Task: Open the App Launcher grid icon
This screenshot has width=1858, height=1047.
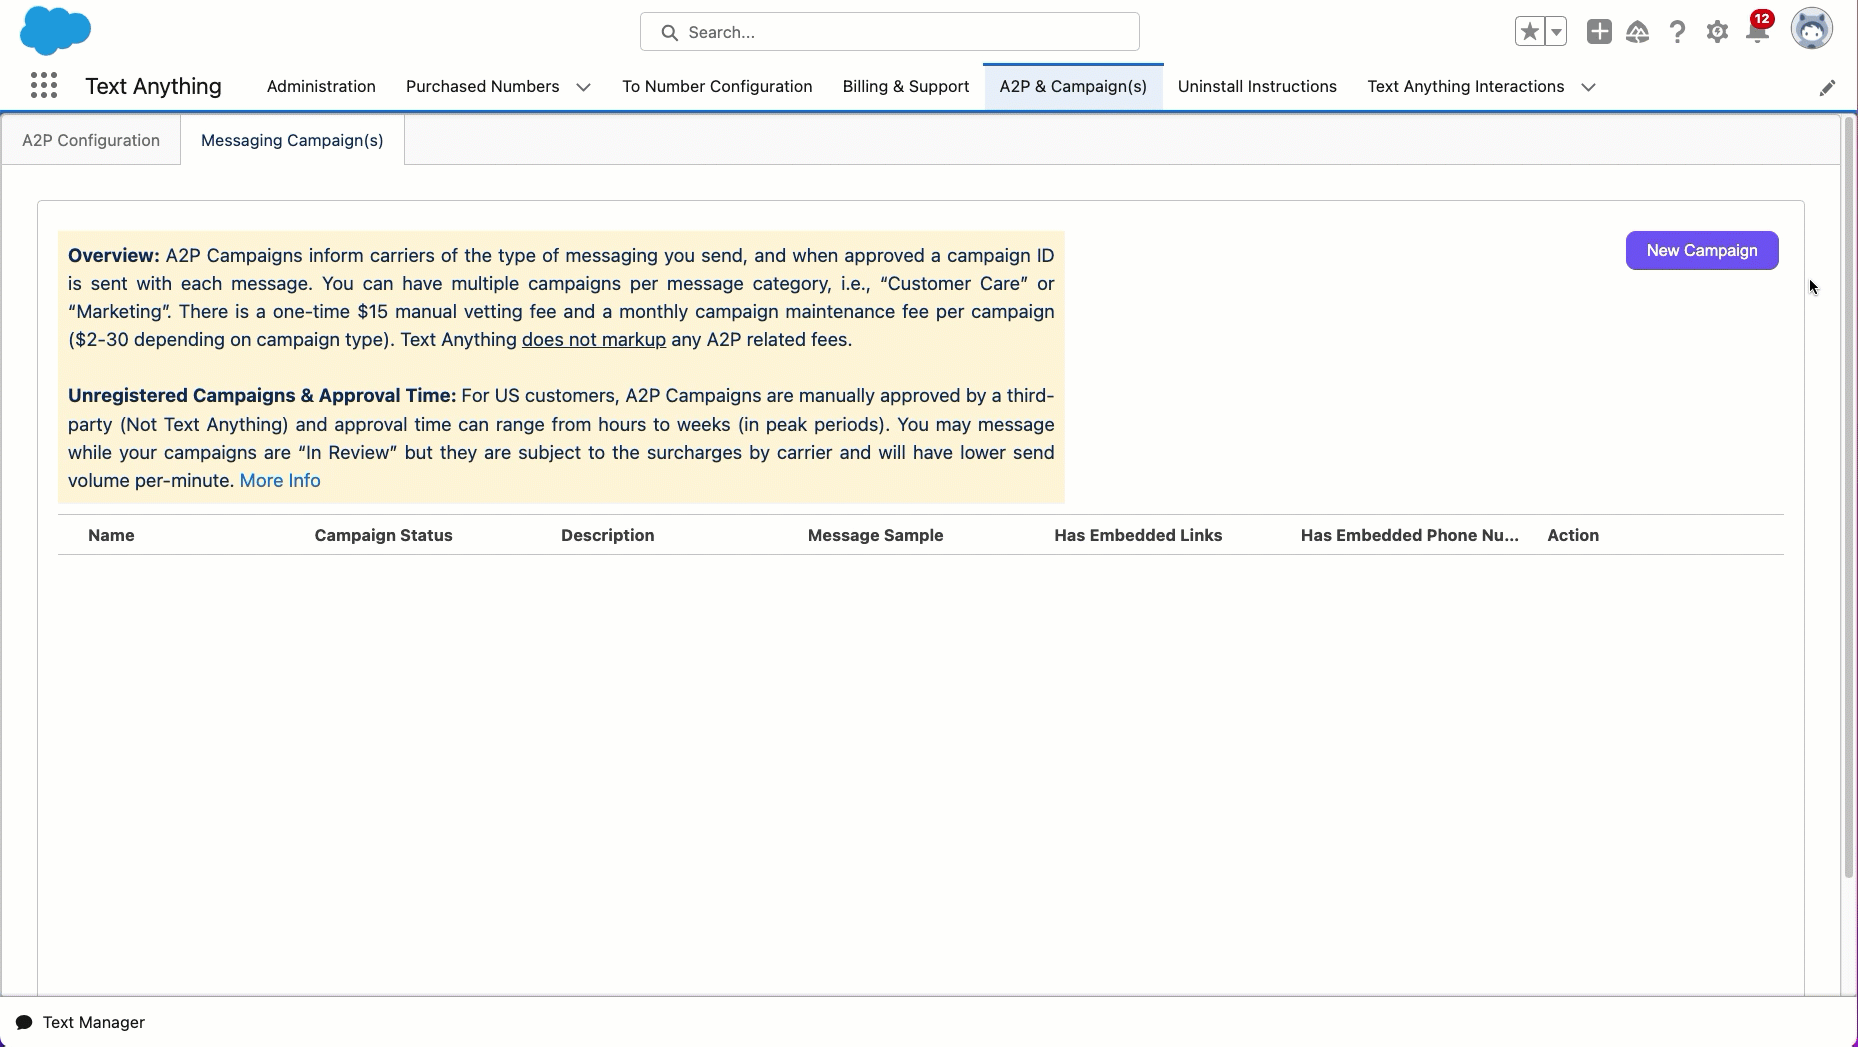Action: (43, 86)
